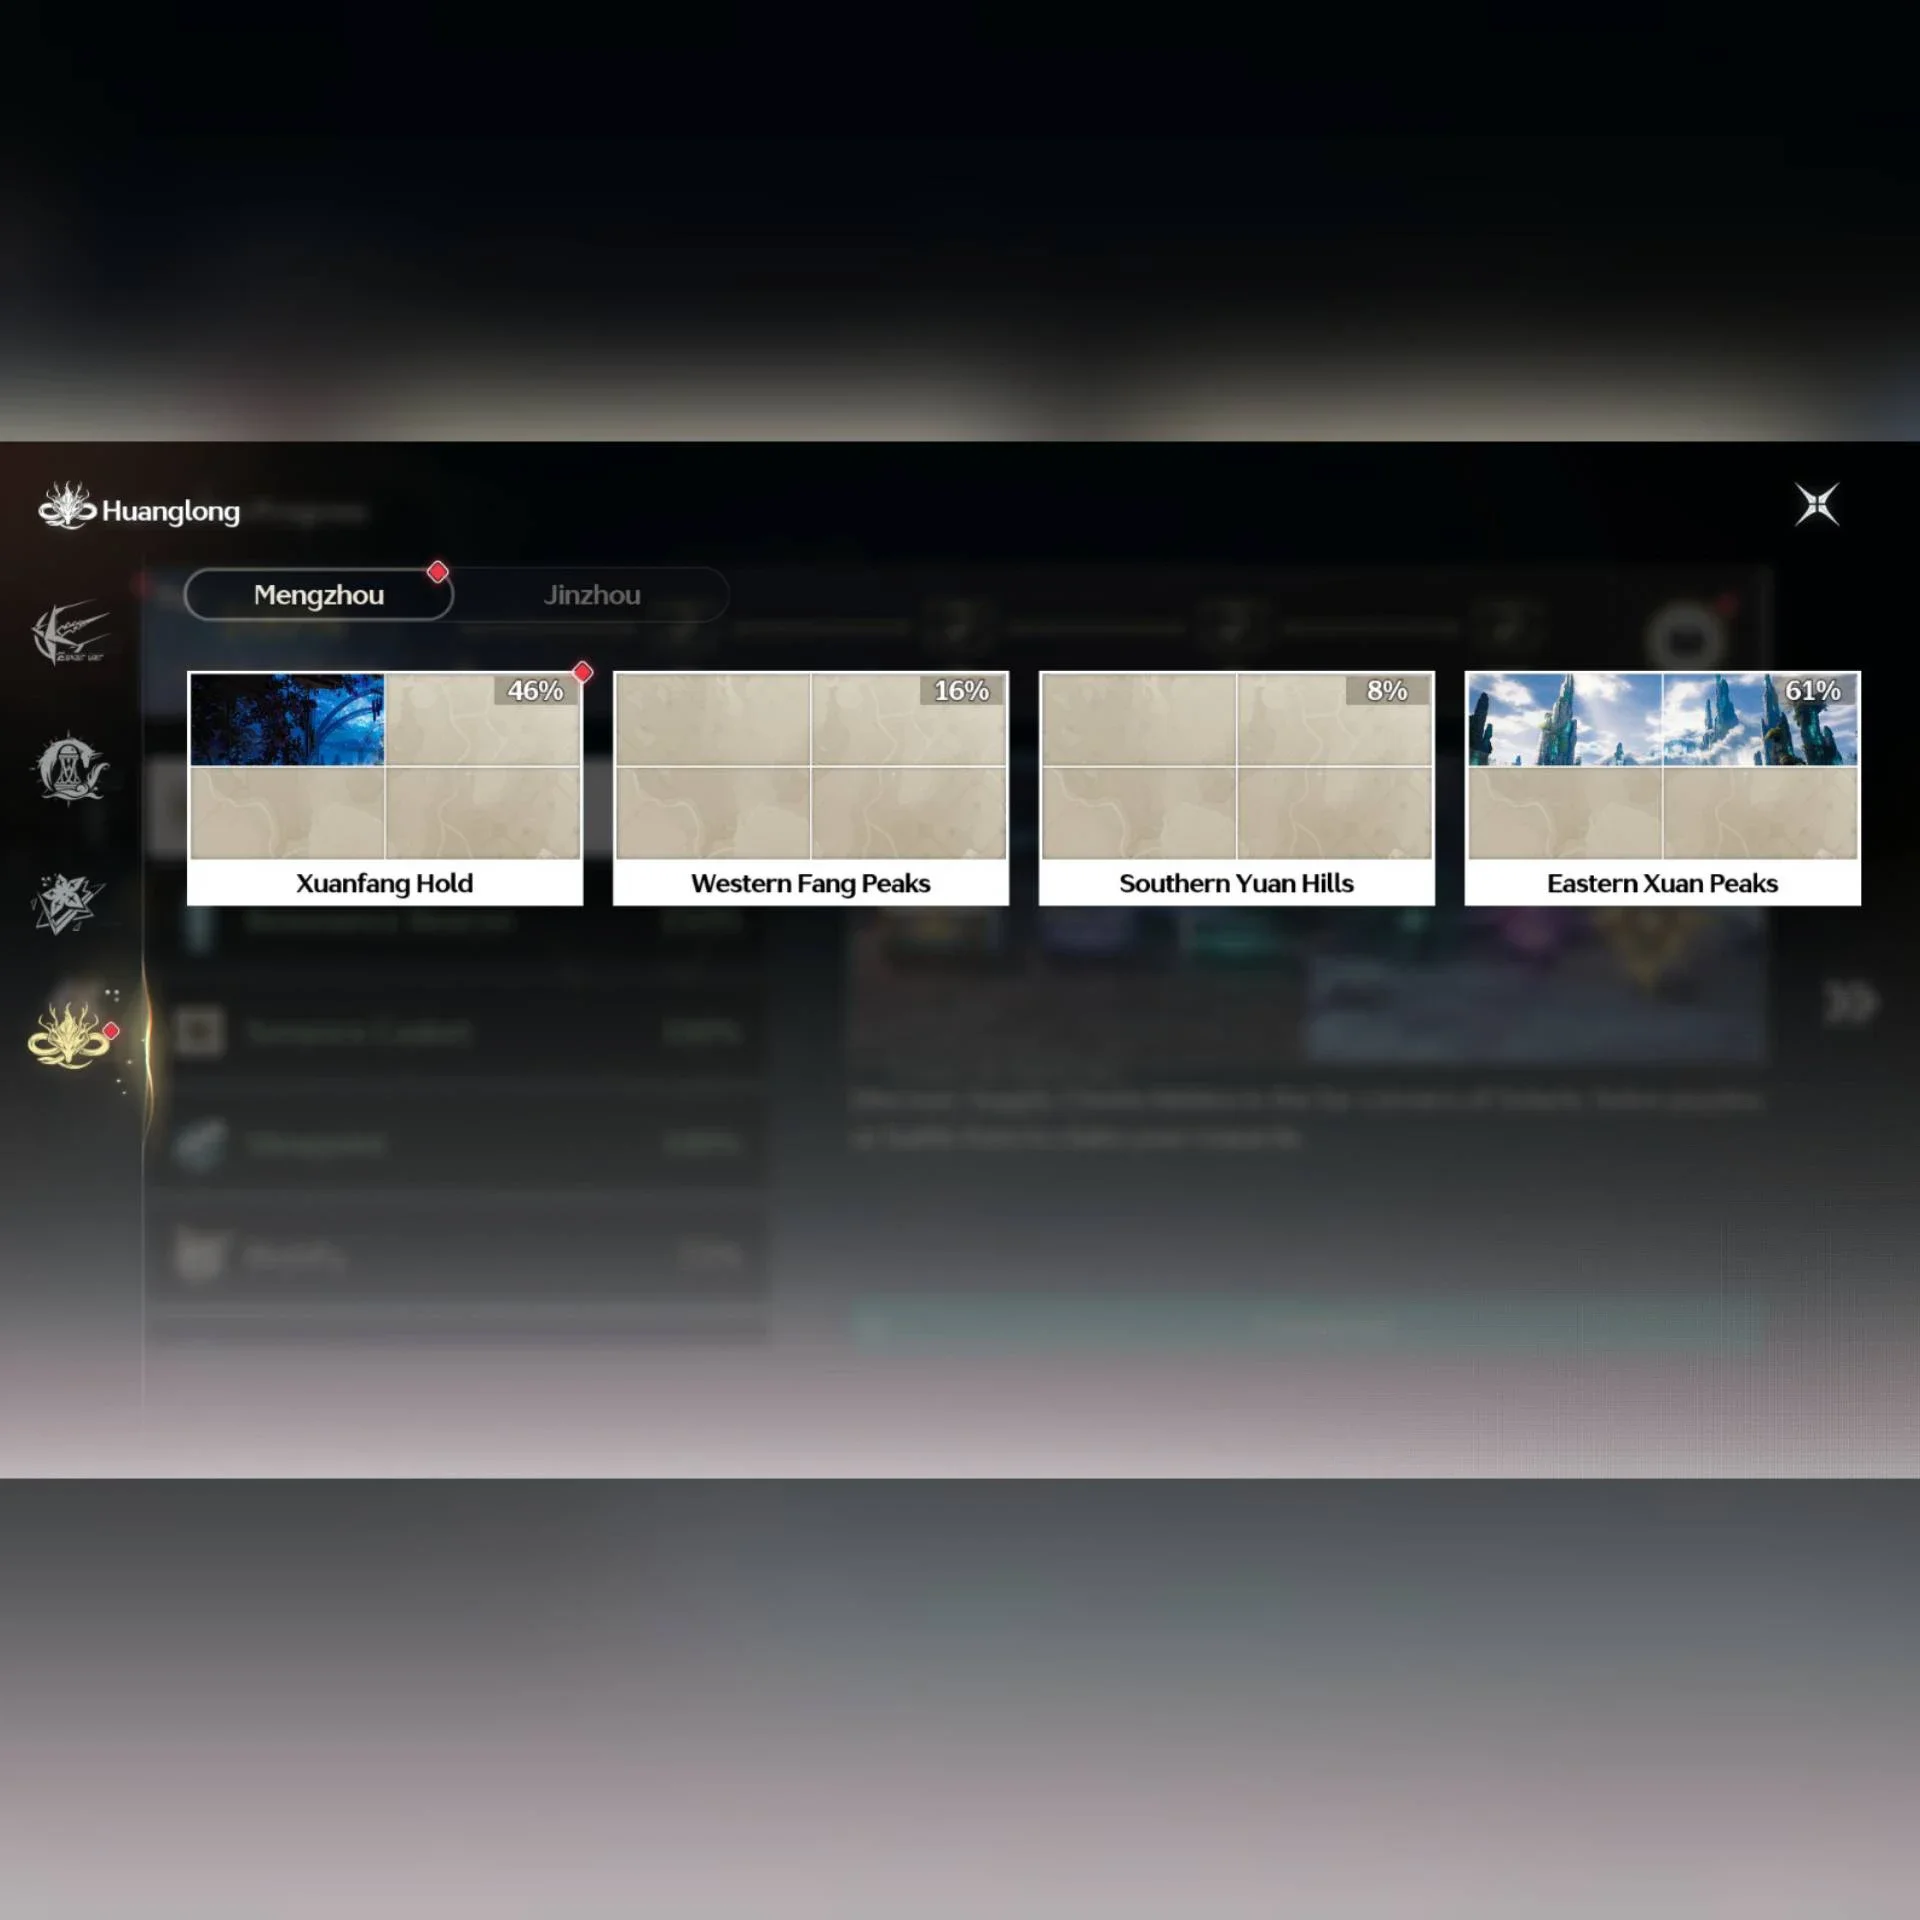Image resolution: width=1920 pixels, height=1920 pixels.
Task: Click the double-chevron arrow on the right edge
Action: 1850,1003
